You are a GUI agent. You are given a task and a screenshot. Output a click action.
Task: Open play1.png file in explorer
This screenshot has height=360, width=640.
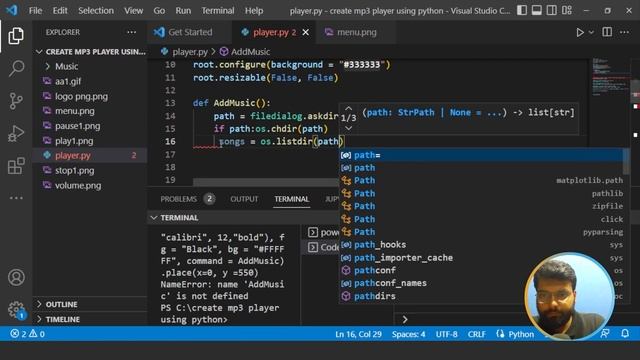click(x=90, y=141)
